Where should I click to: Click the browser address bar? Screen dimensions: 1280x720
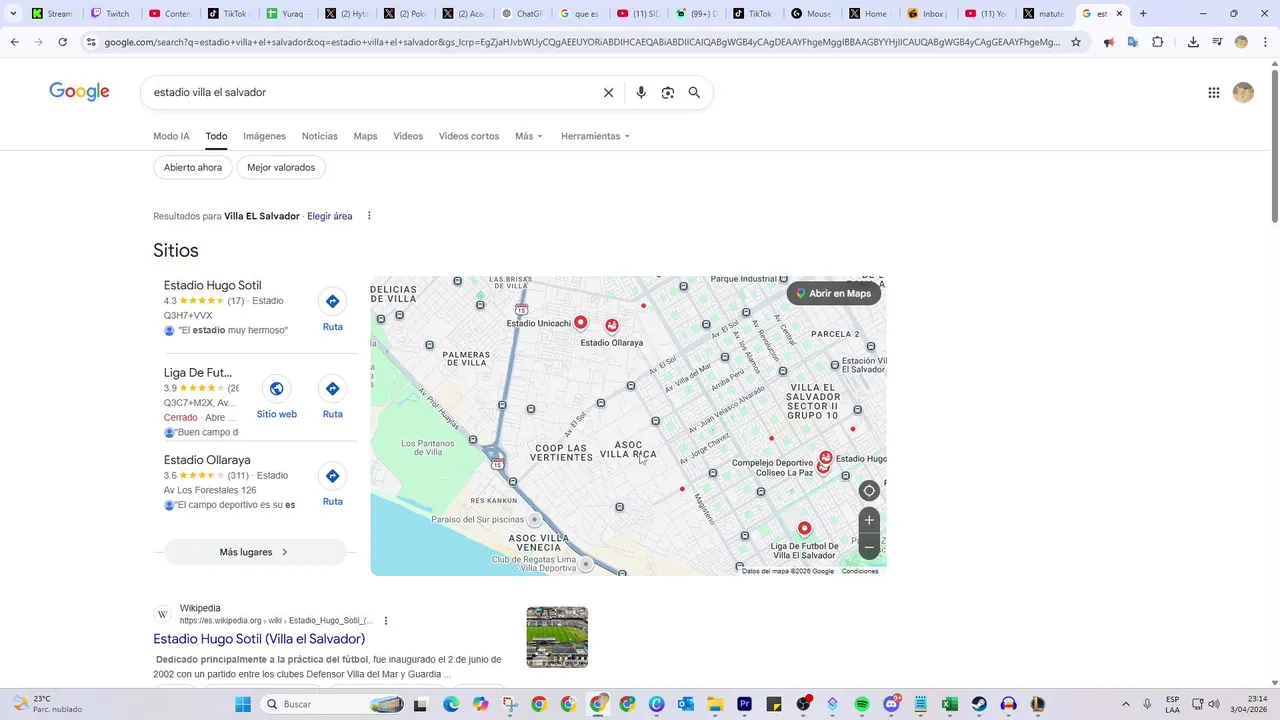[x=580, y=42]
